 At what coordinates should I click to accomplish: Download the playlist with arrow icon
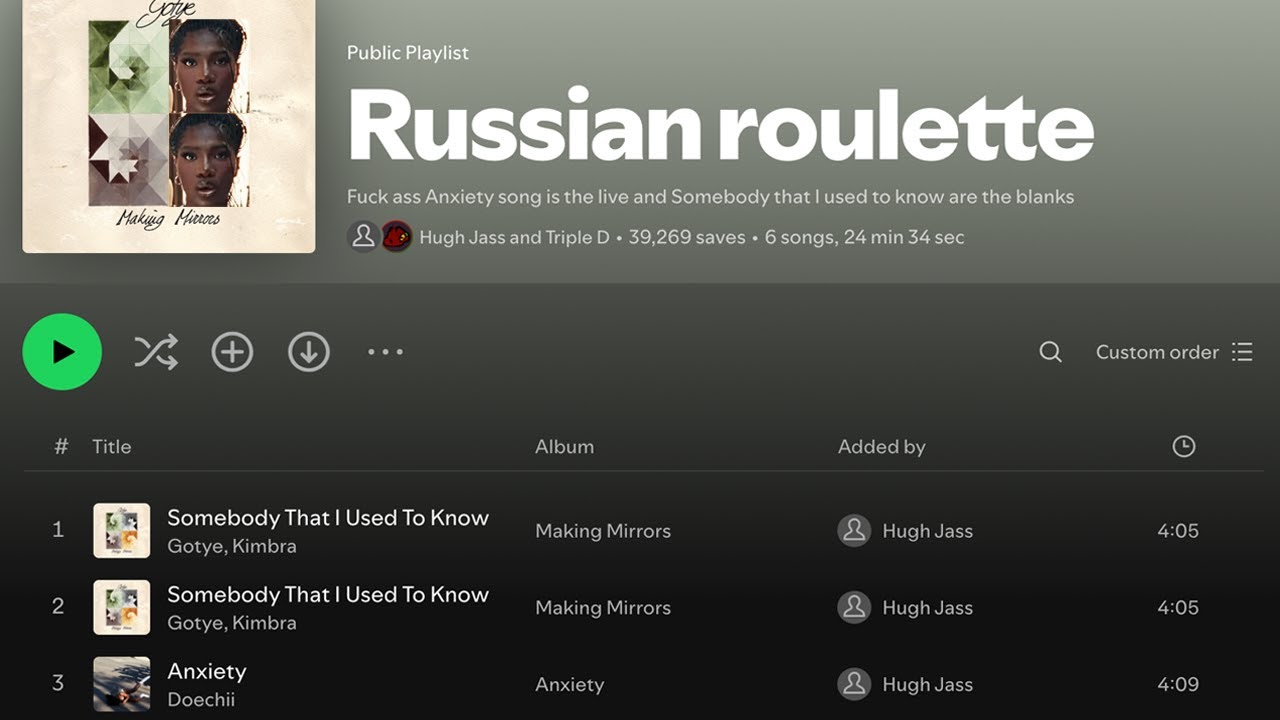309,352
